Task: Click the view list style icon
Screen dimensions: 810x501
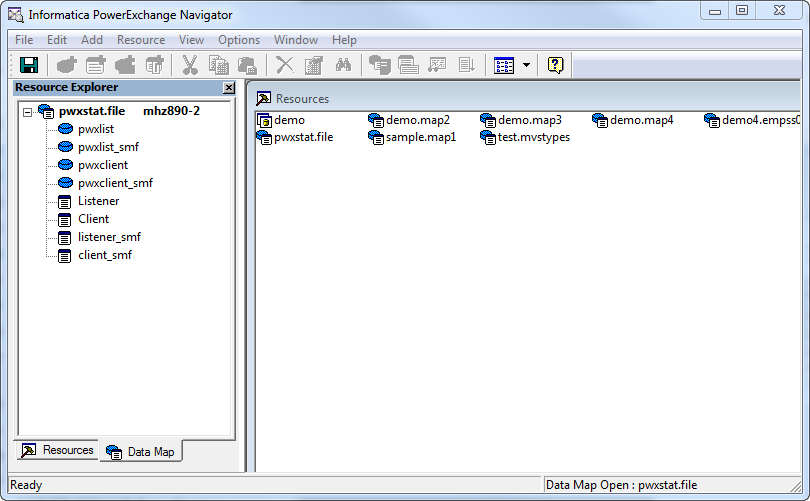Action: click(504, 65)
